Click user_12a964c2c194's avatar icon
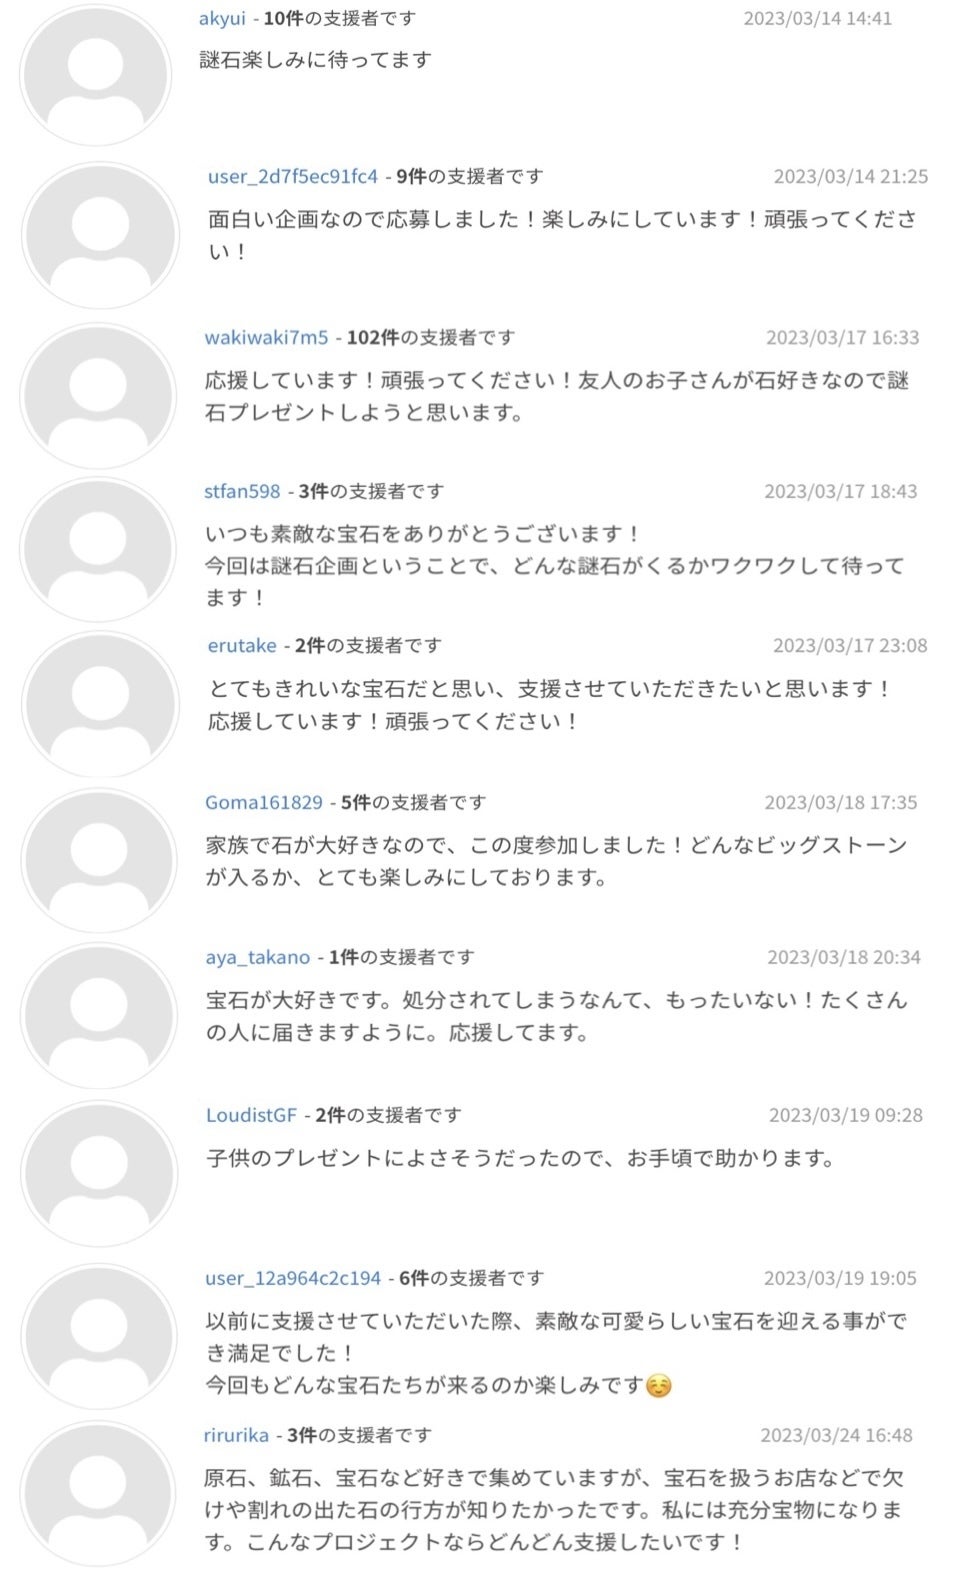Viewport: 967px width, 1586px height. click(98, 1337)
